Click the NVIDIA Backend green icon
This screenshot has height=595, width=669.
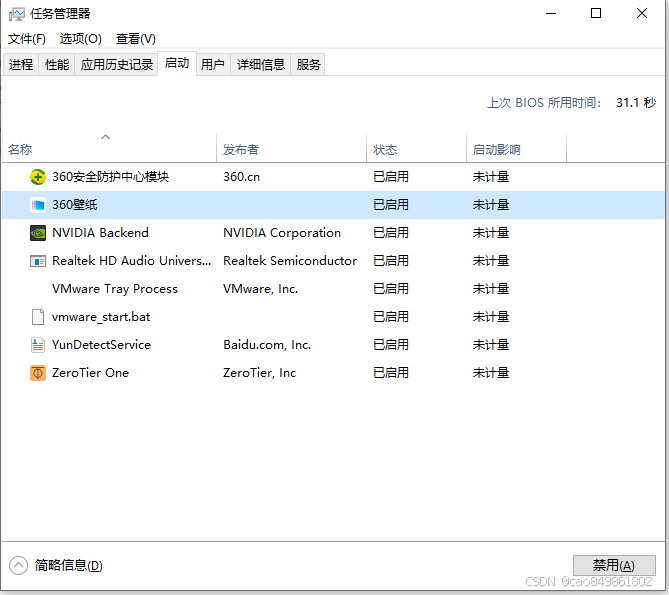pyautogui.click(x=38, y=233)
